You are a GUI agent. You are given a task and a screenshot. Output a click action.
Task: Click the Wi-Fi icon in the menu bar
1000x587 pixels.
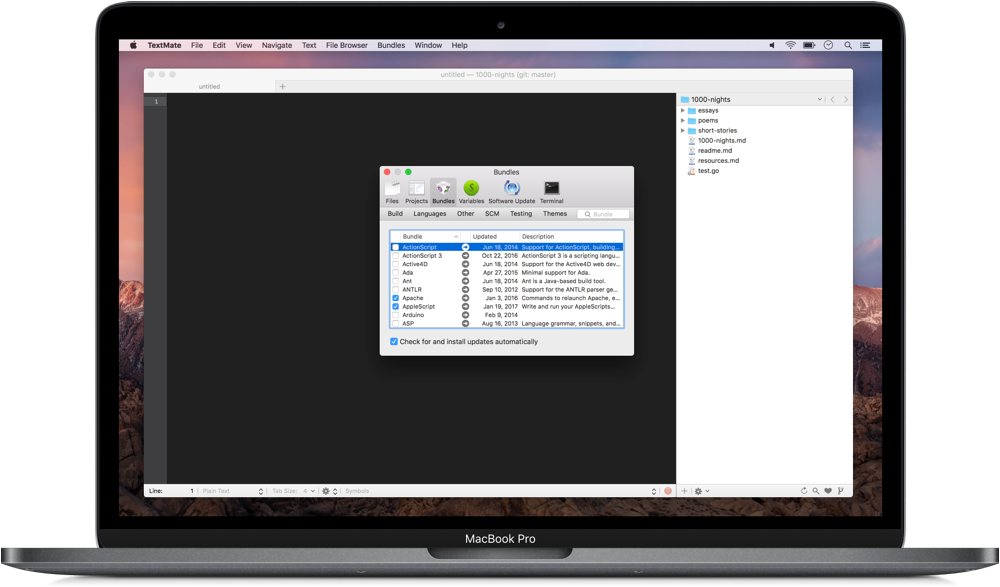(790, 45)
